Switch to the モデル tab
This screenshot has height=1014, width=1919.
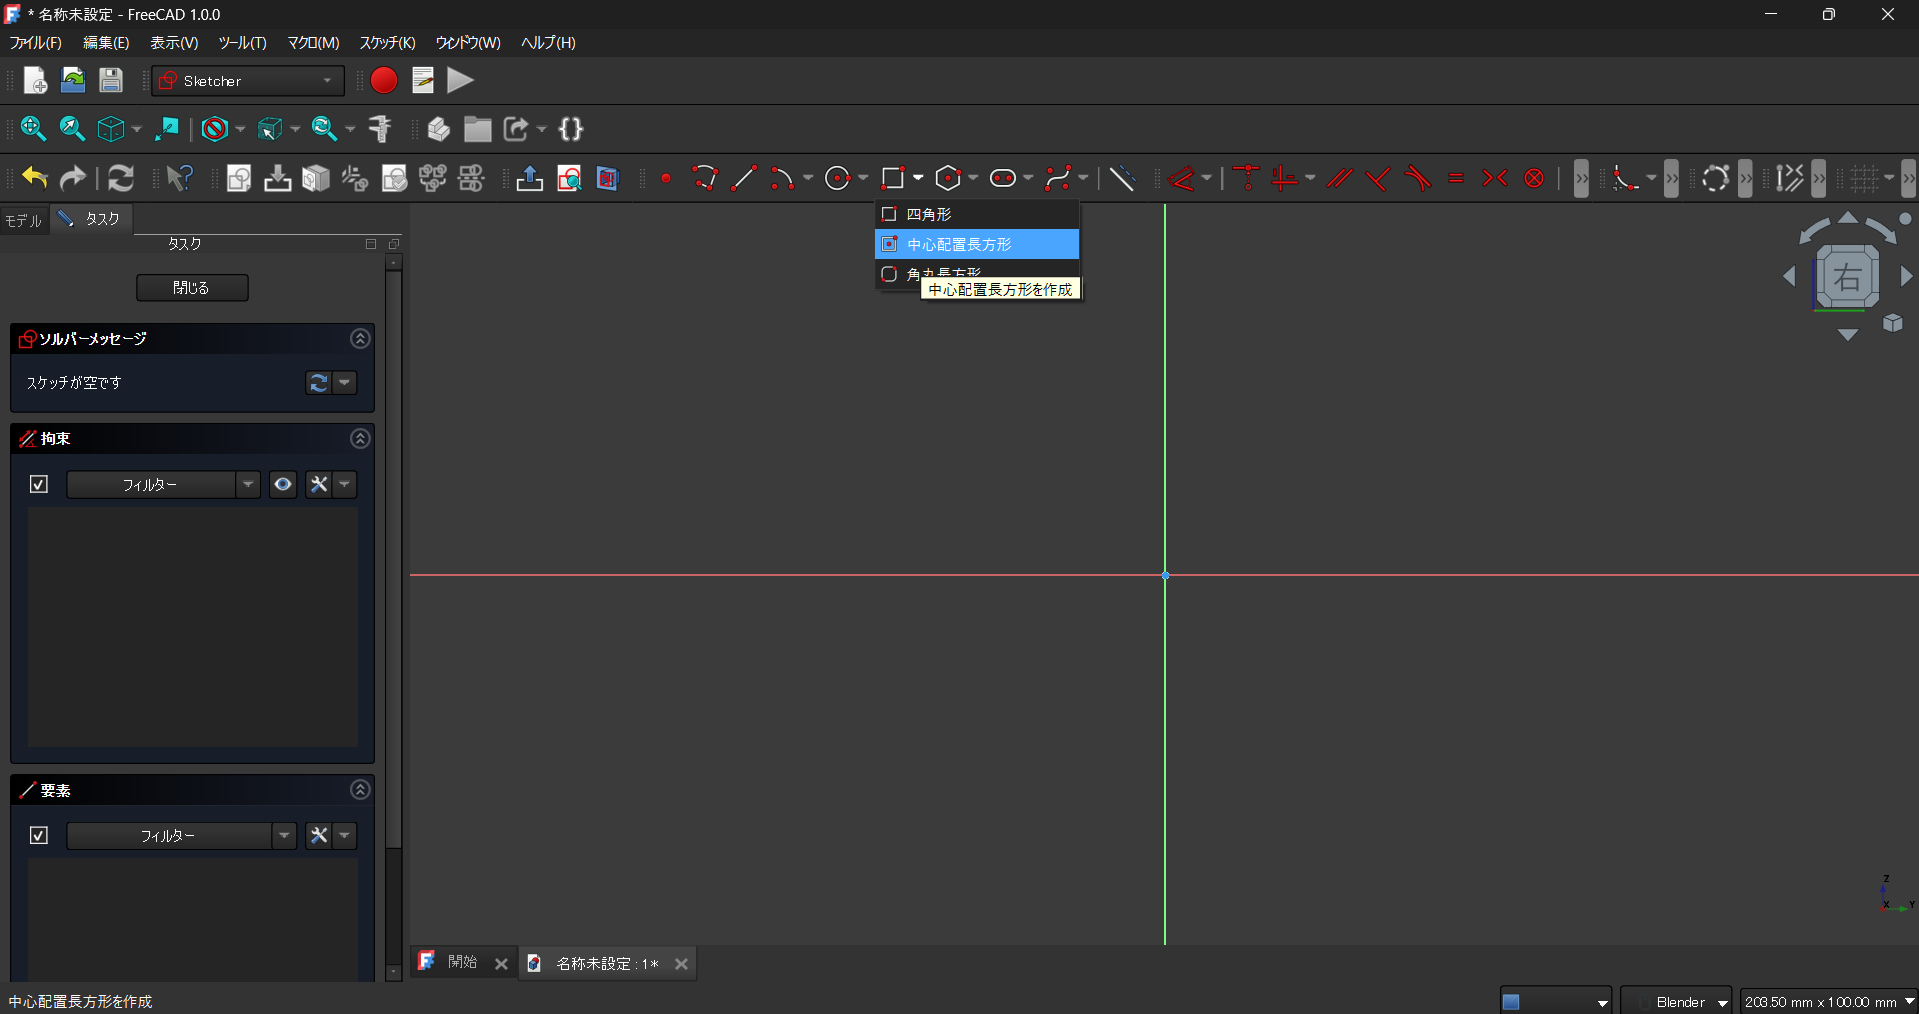[24, 220]
